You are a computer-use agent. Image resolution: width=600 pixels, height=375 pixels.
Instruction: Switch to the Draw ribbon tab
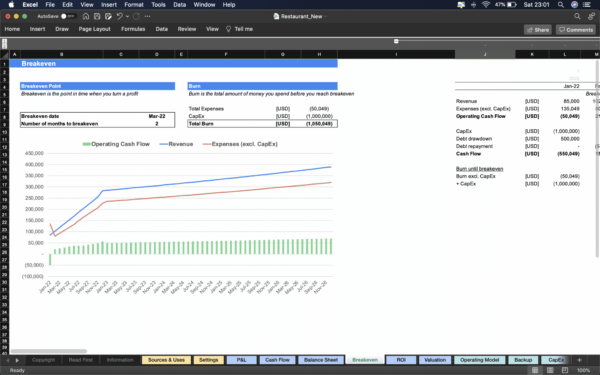pyautogui.click(x=62, y=29)
